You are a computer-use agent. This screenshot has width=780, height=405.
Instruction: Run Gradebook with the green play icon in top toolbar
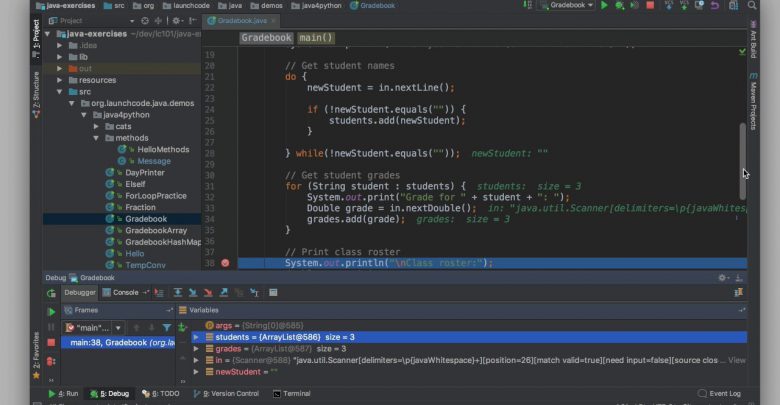[x=604, y=5]
